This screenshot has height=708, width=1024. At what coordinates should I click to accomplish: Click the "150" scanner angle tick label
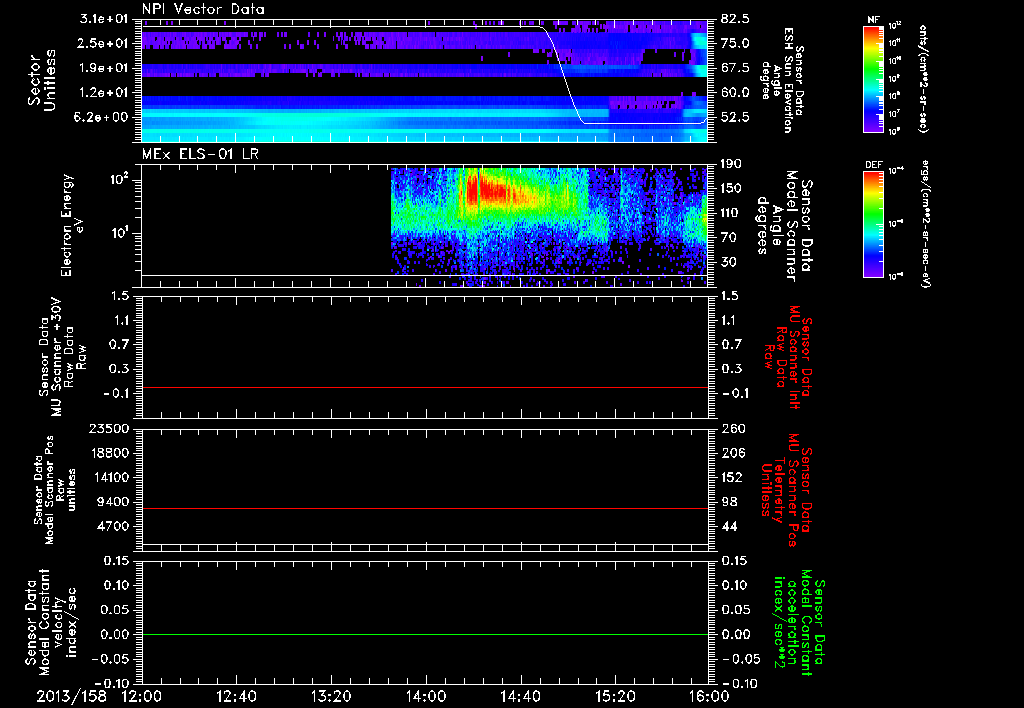(731, 188)
